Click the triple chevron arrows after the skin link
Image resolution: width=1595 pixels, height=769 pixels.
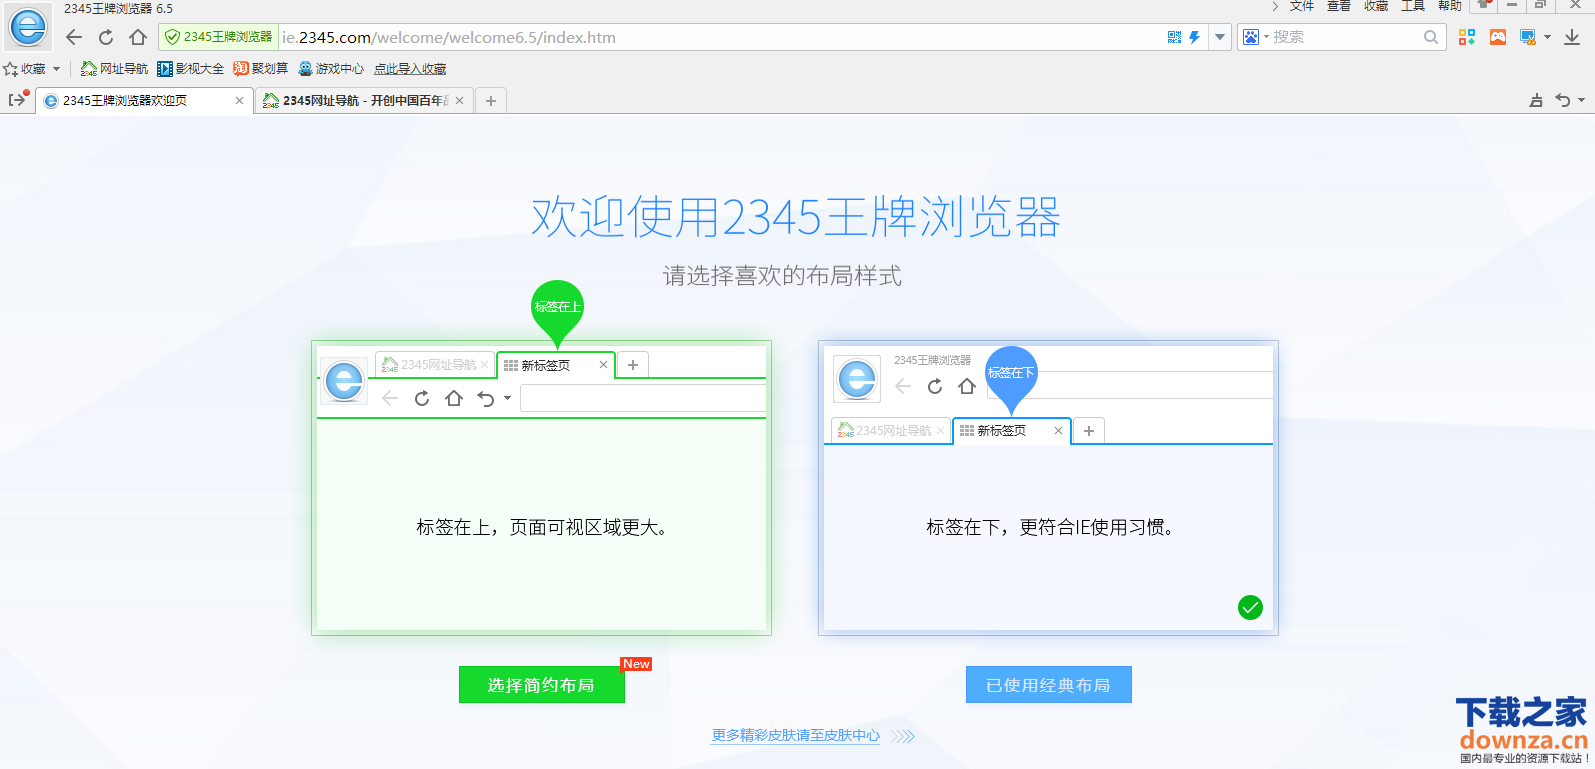(x=903, y=736)
